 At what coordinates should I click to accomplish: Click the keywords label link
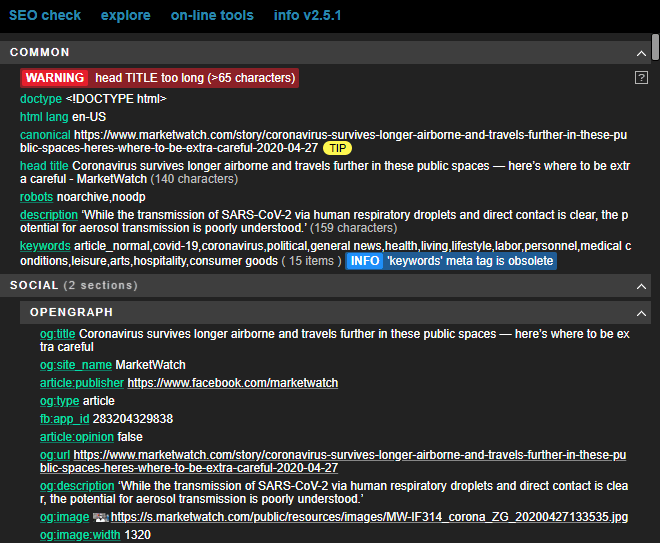pos(45,246)
